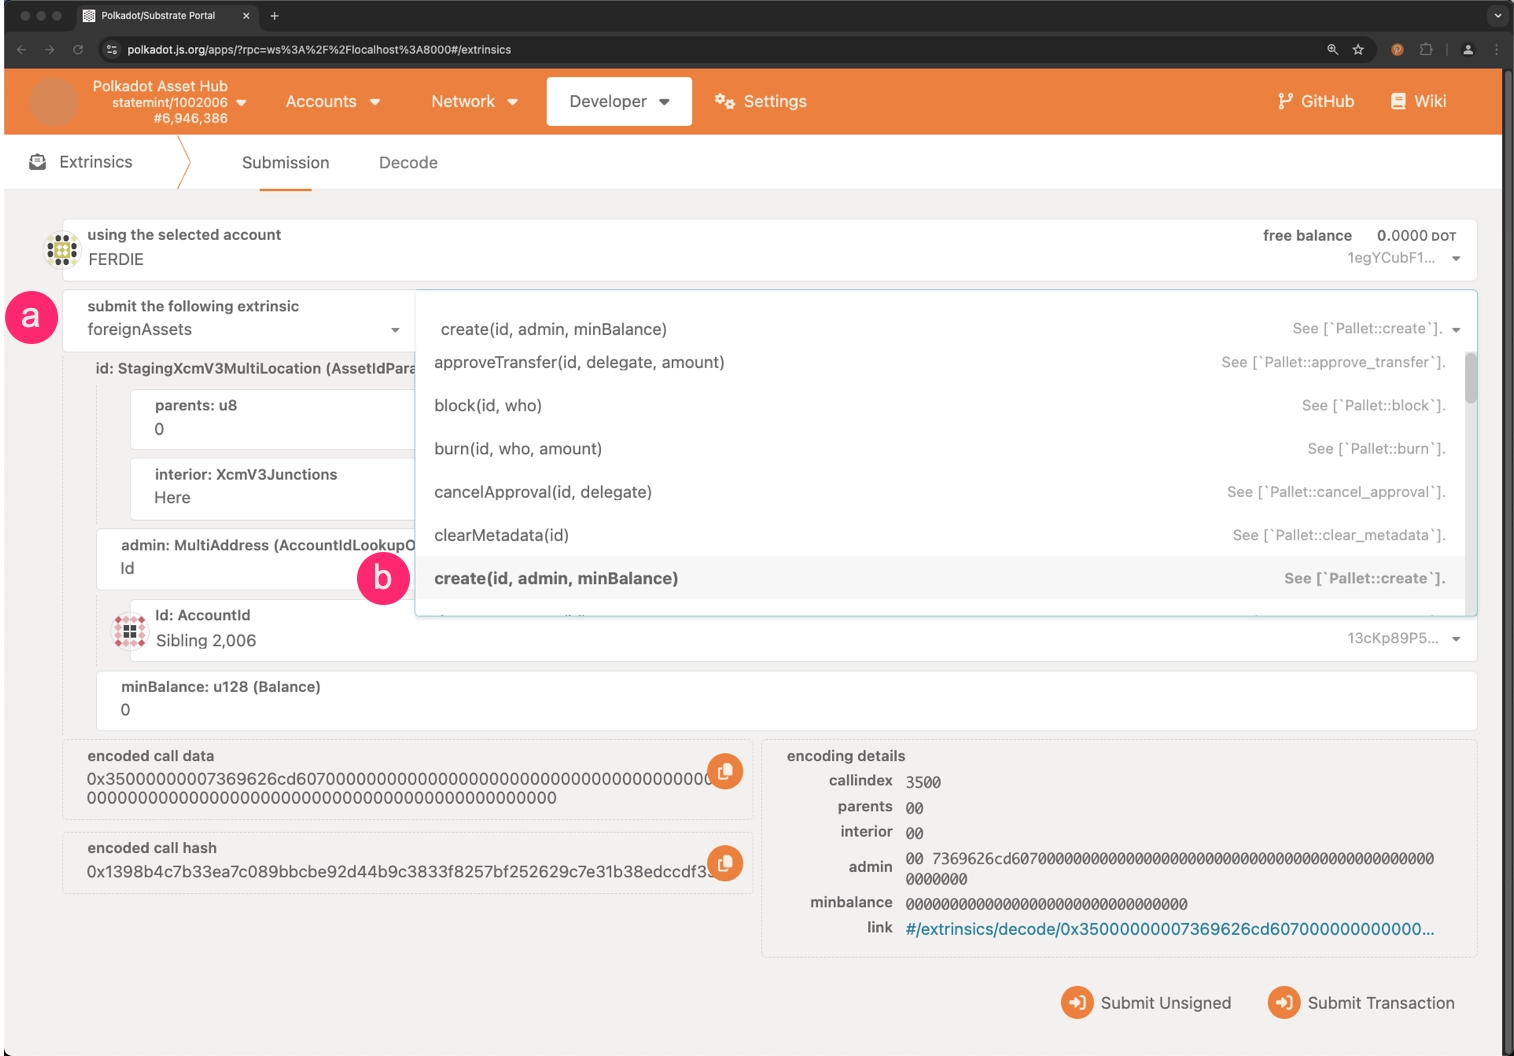The height and width of the screenshot is (1056, 1514).
Task: Expand the browser tab search chevron
Action: coord(1497,16)
